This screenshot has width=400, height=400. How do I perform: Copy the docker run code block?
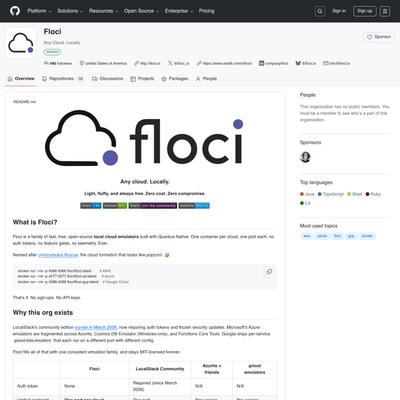(269, 272)
